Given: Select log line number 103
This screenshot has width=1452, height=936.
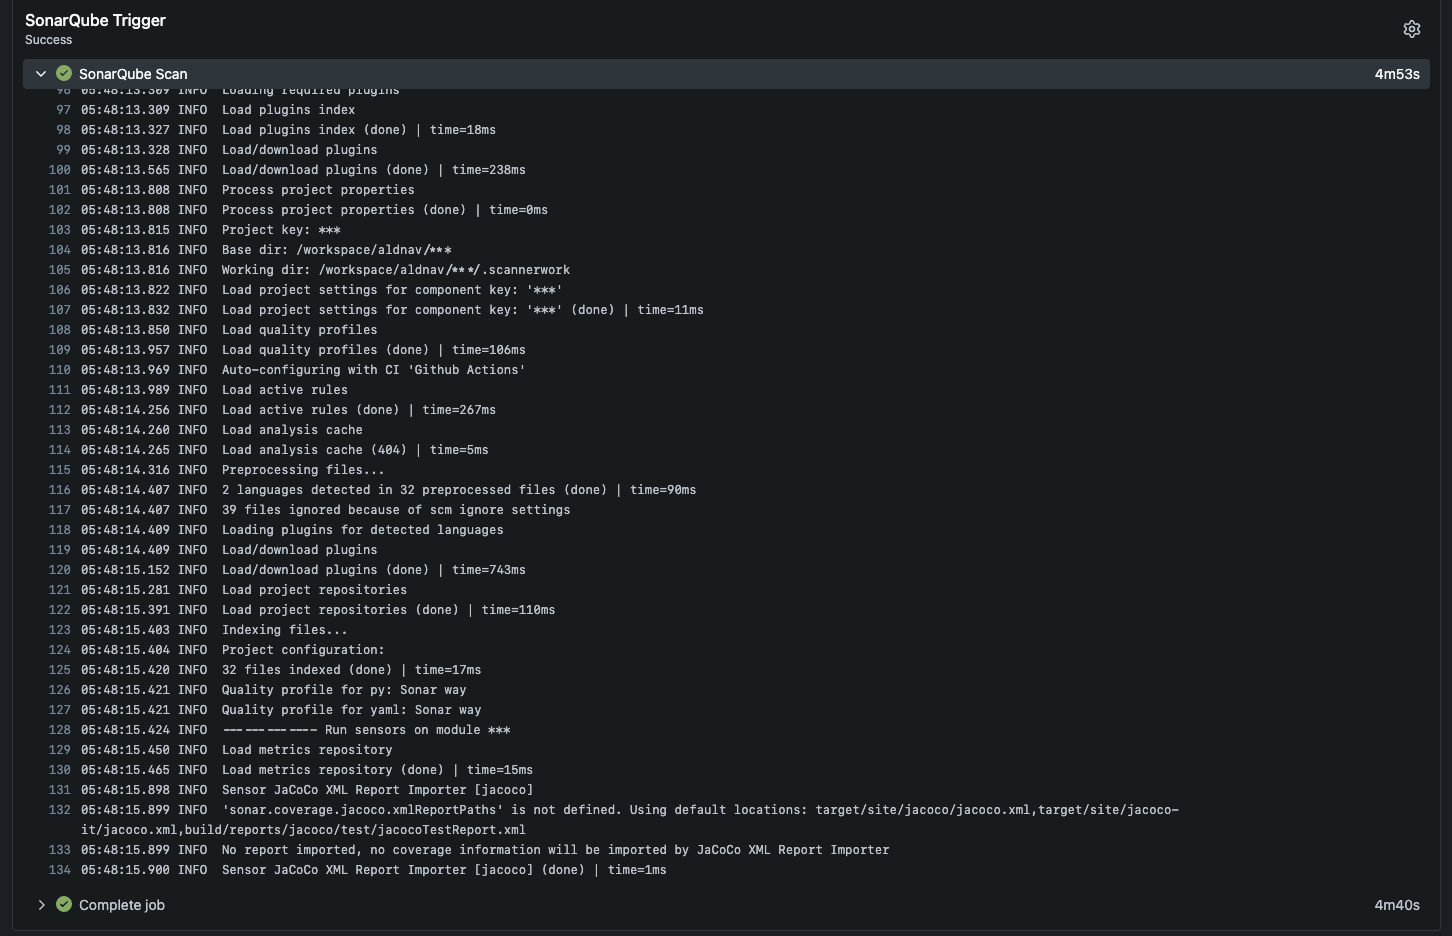Looking at the screenshot, I should click(59, 230).
